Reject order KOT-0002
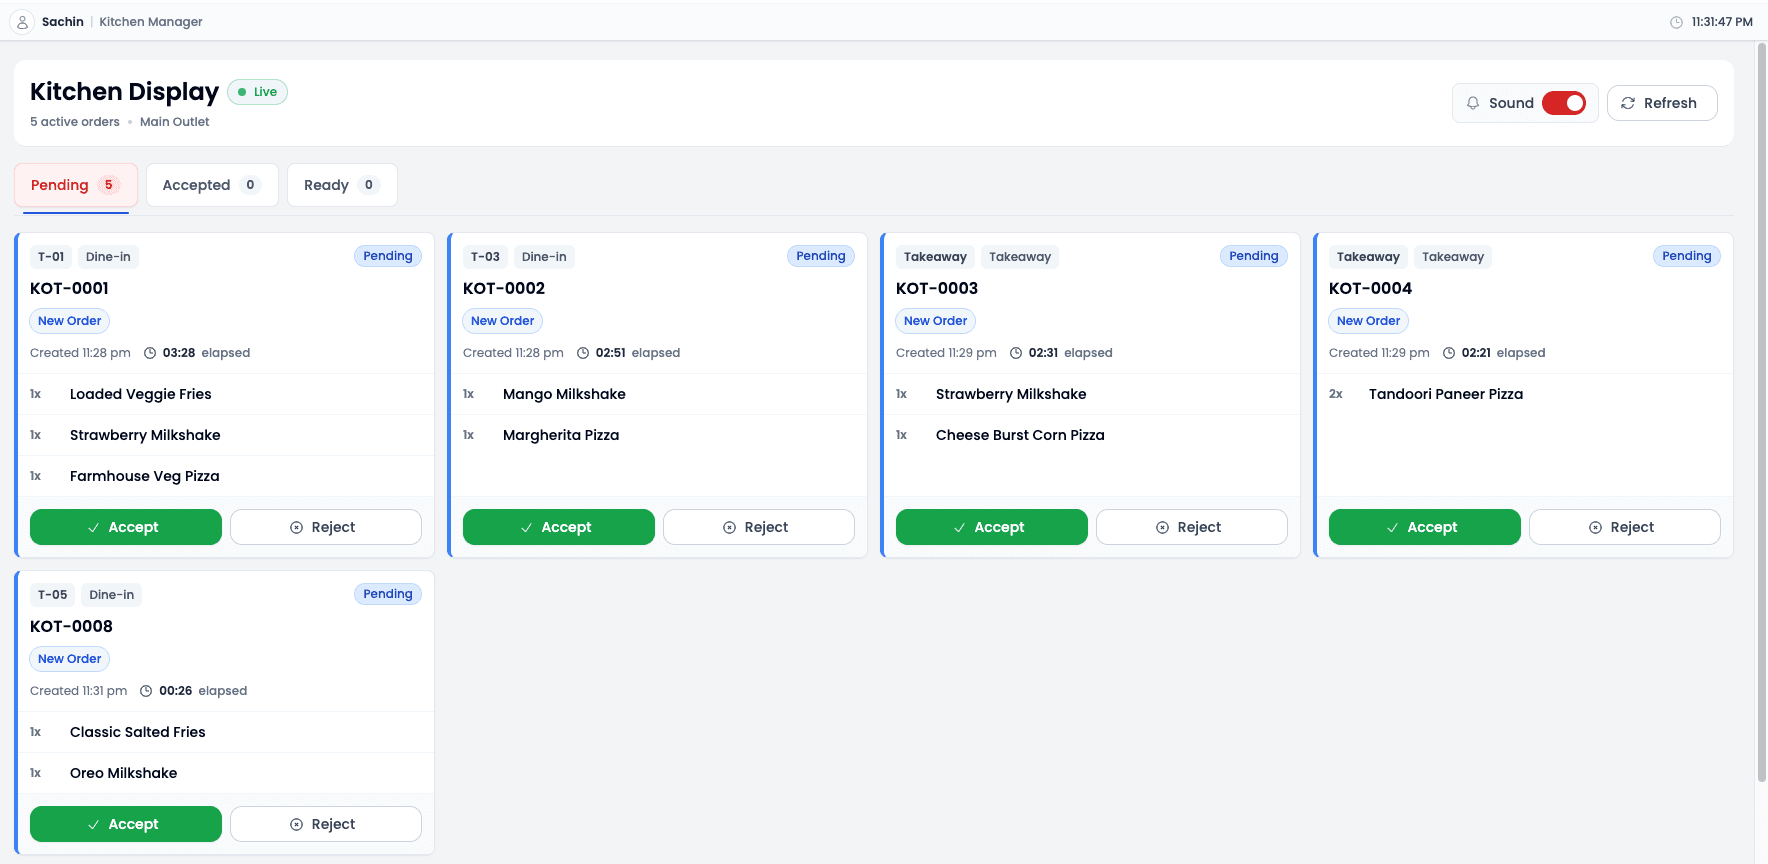Viewport: 1768px width, 864px height. pos(759,527)
